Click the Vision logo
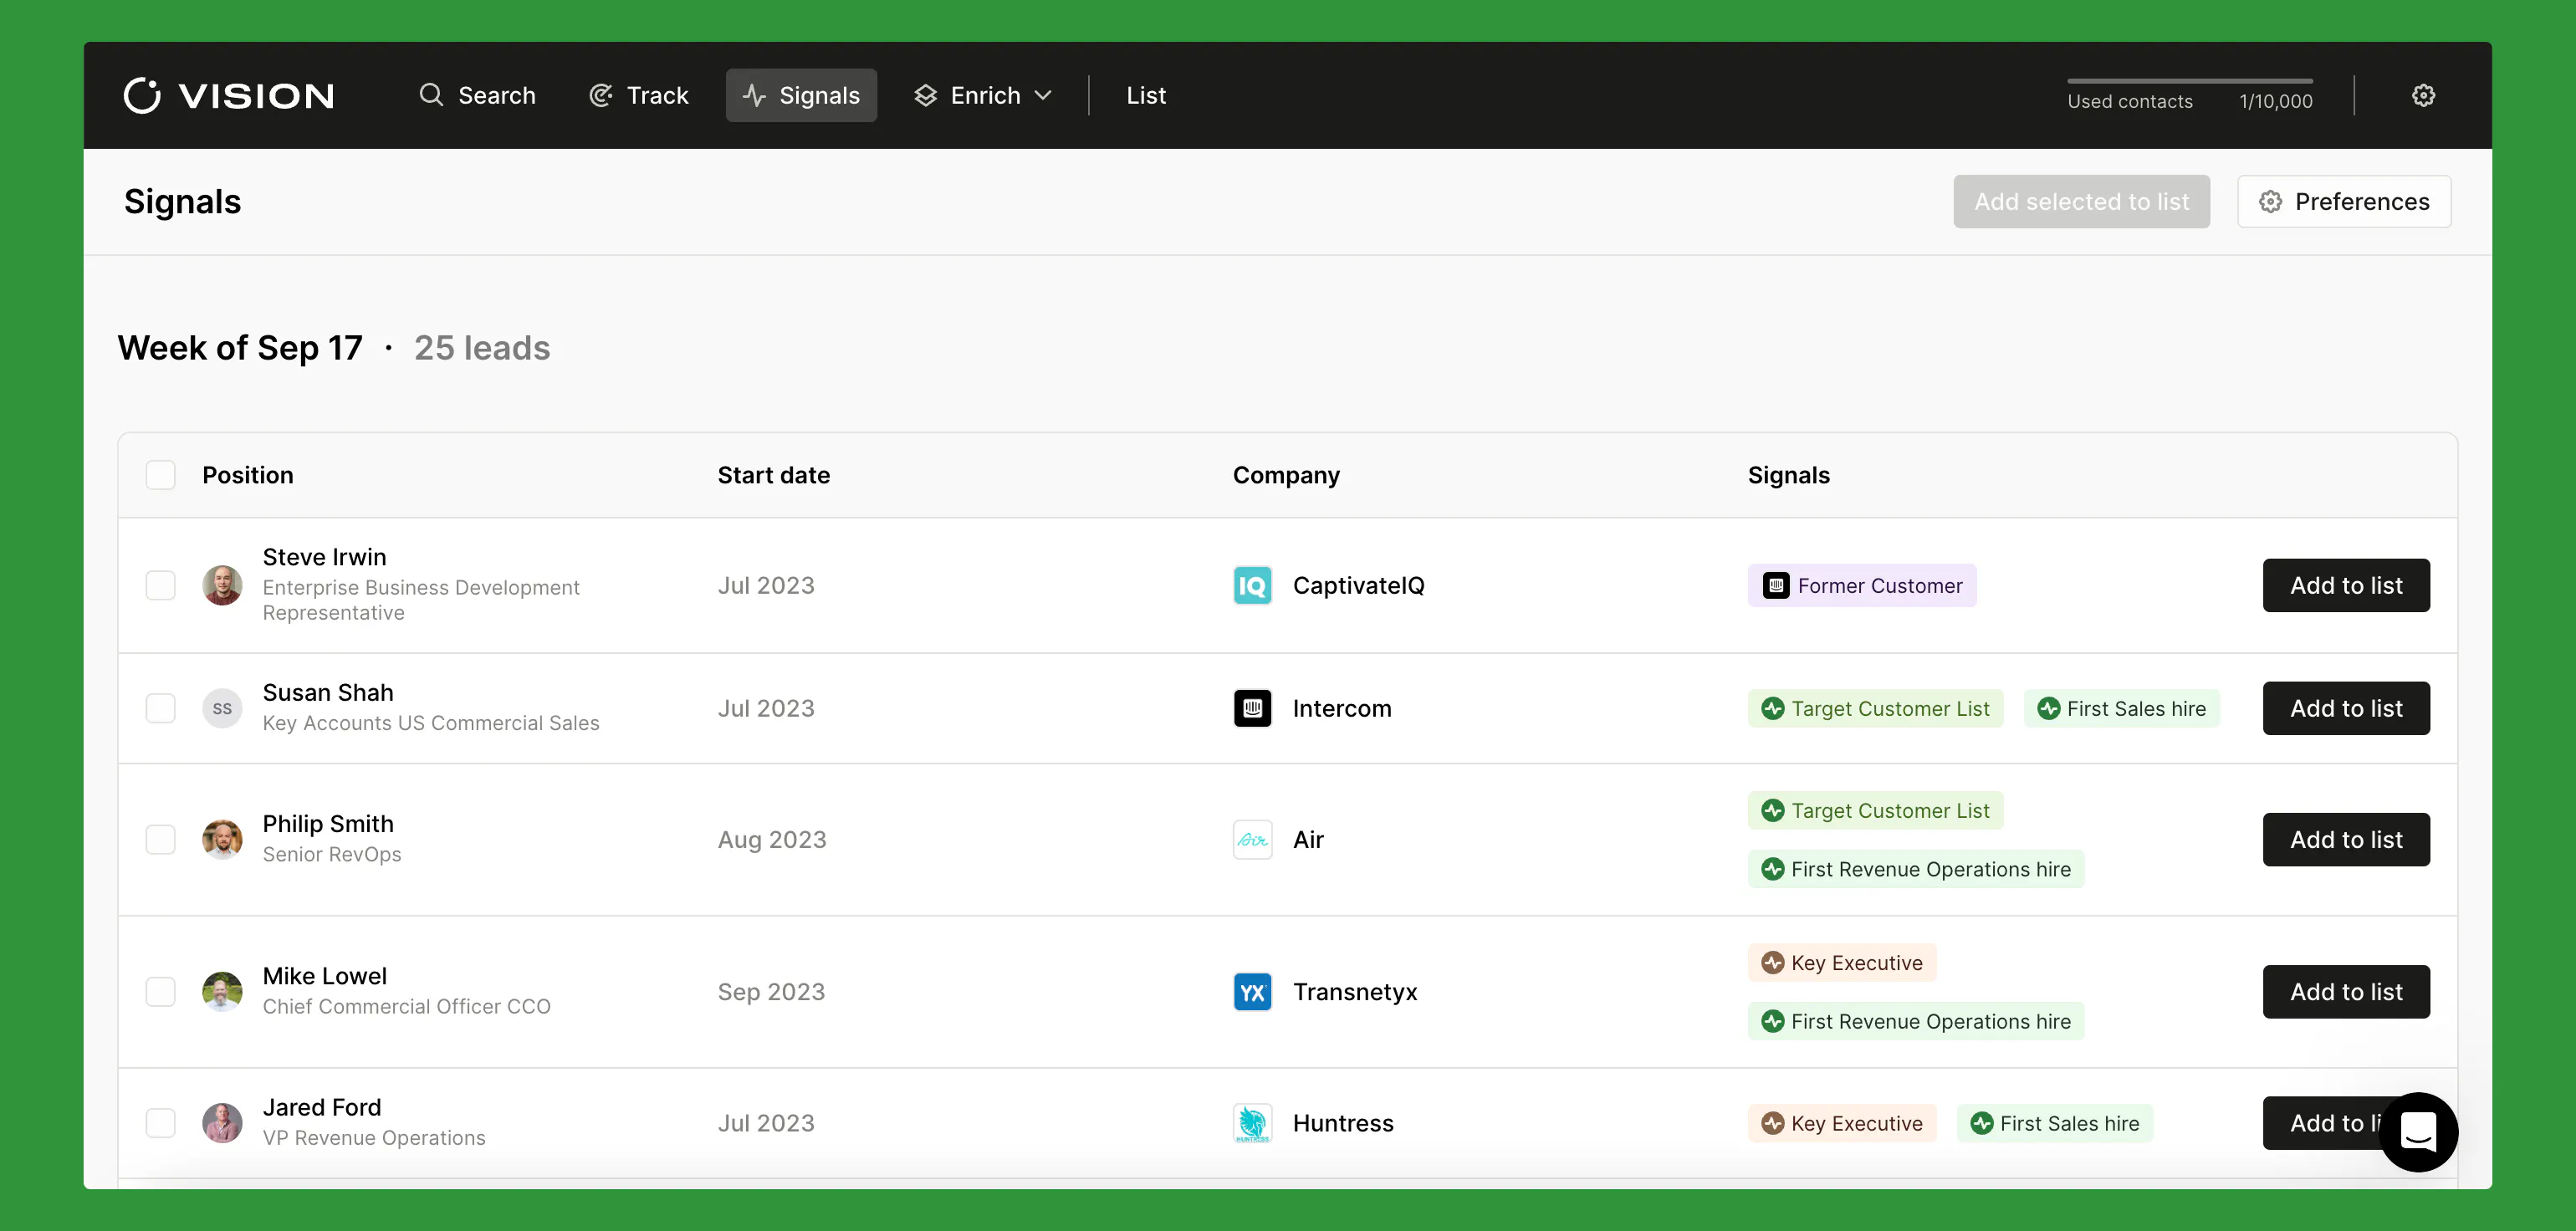 229,95
